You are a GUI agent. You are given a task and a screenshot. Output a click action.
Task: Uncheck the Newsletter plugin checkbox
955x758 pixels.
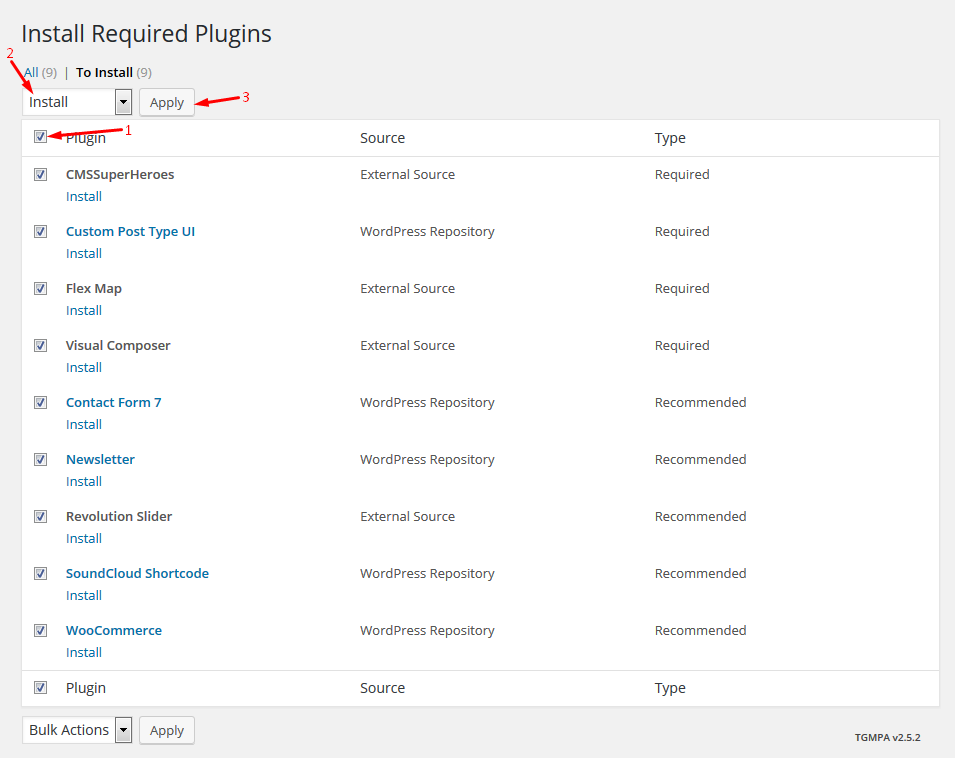click(x=40, y=460)
